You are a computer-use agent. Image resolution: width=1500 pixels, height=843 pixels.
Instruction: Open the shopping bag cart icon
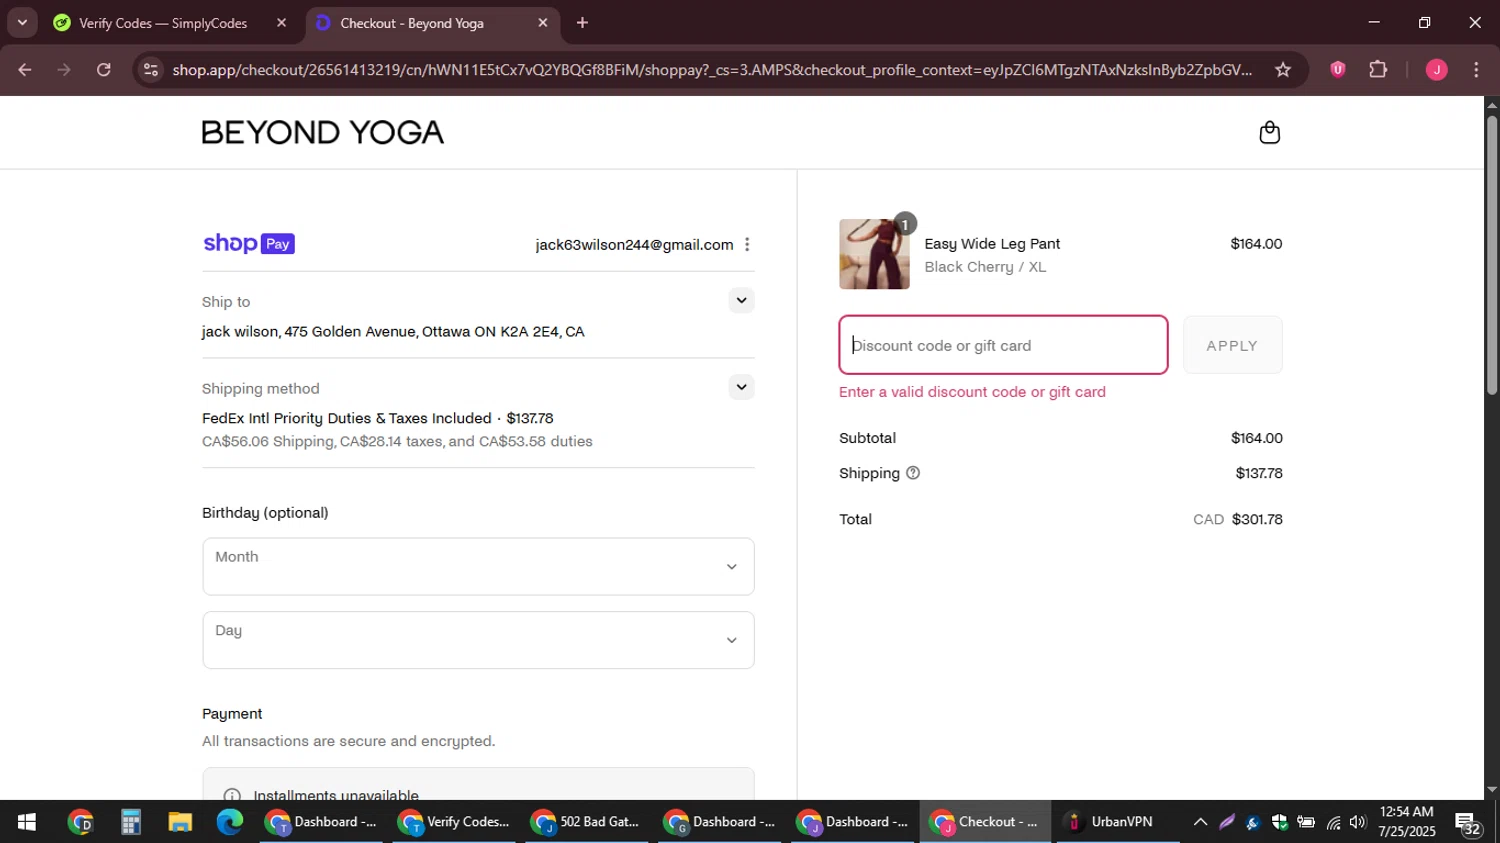pos(1269,133)
